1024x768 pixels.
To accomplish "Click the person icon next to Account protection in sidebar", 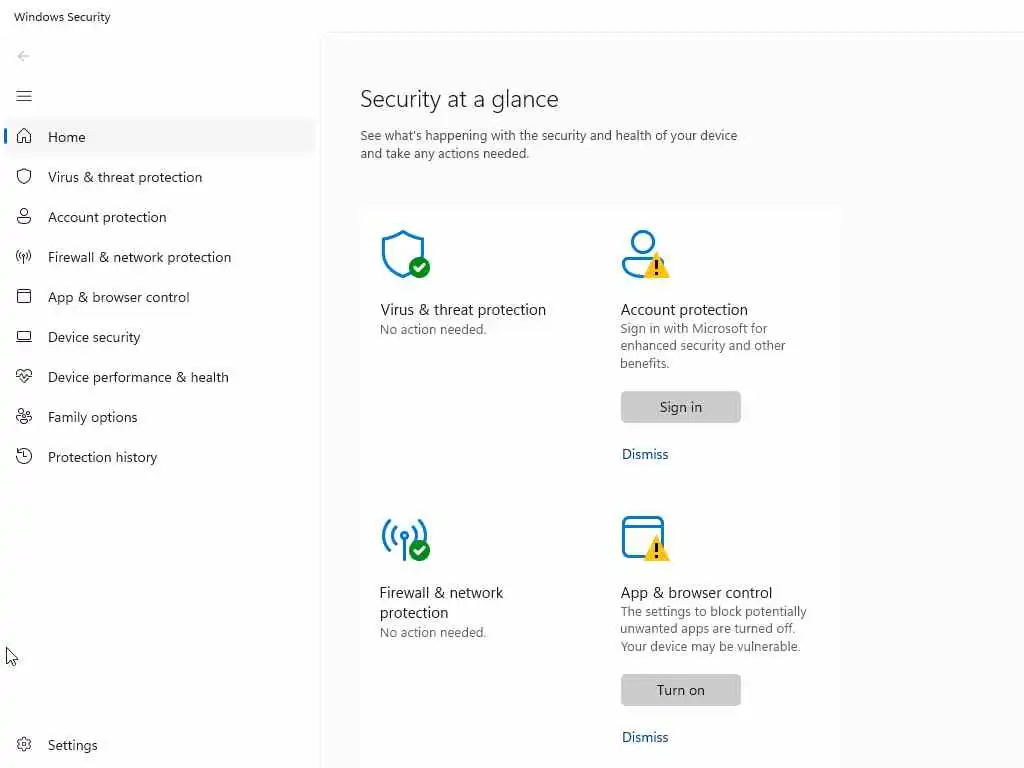I will click(x=24, y=216).
